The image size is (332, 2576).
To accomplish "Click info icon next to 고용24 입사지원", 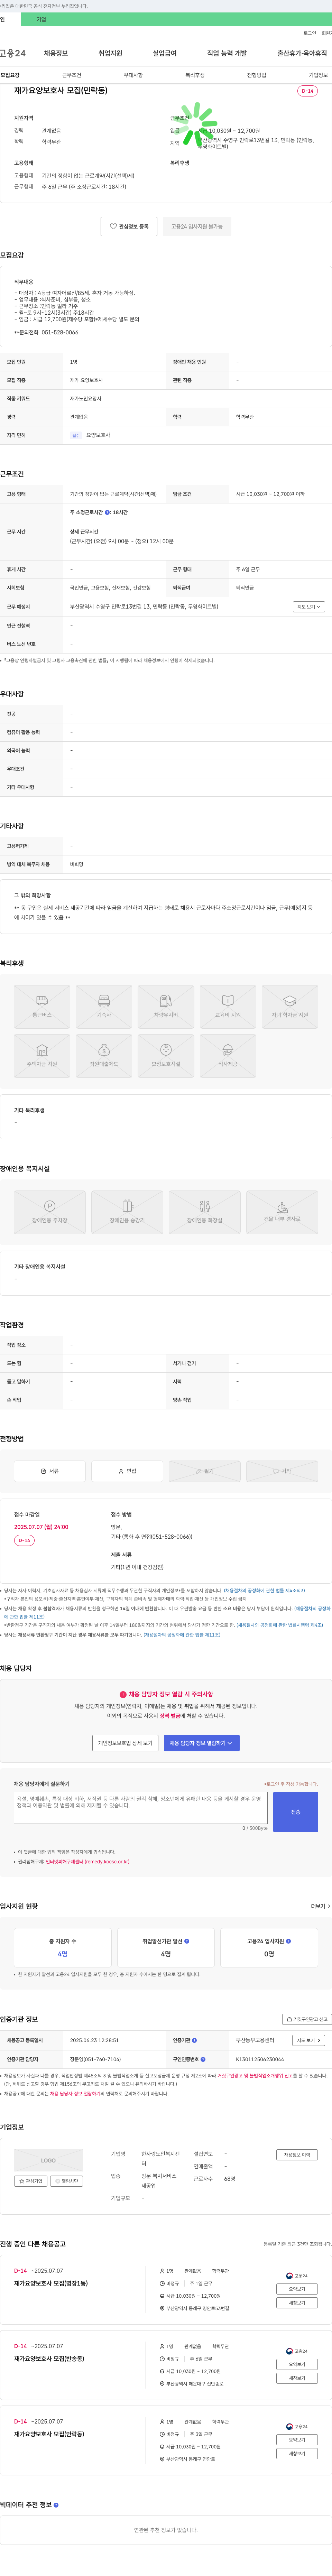I will point(289,1941).
